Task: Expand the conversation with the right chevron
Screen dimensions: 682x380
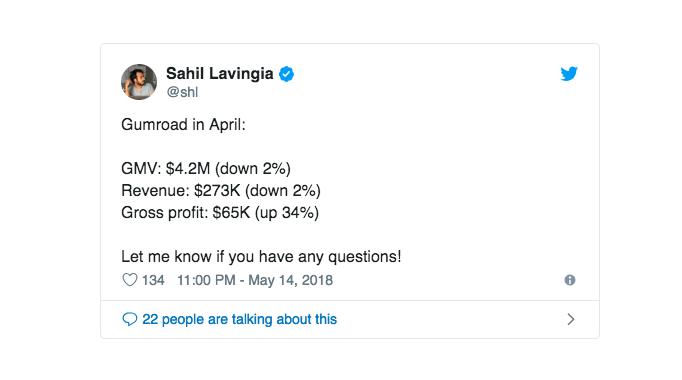Action: pos(571,320)
